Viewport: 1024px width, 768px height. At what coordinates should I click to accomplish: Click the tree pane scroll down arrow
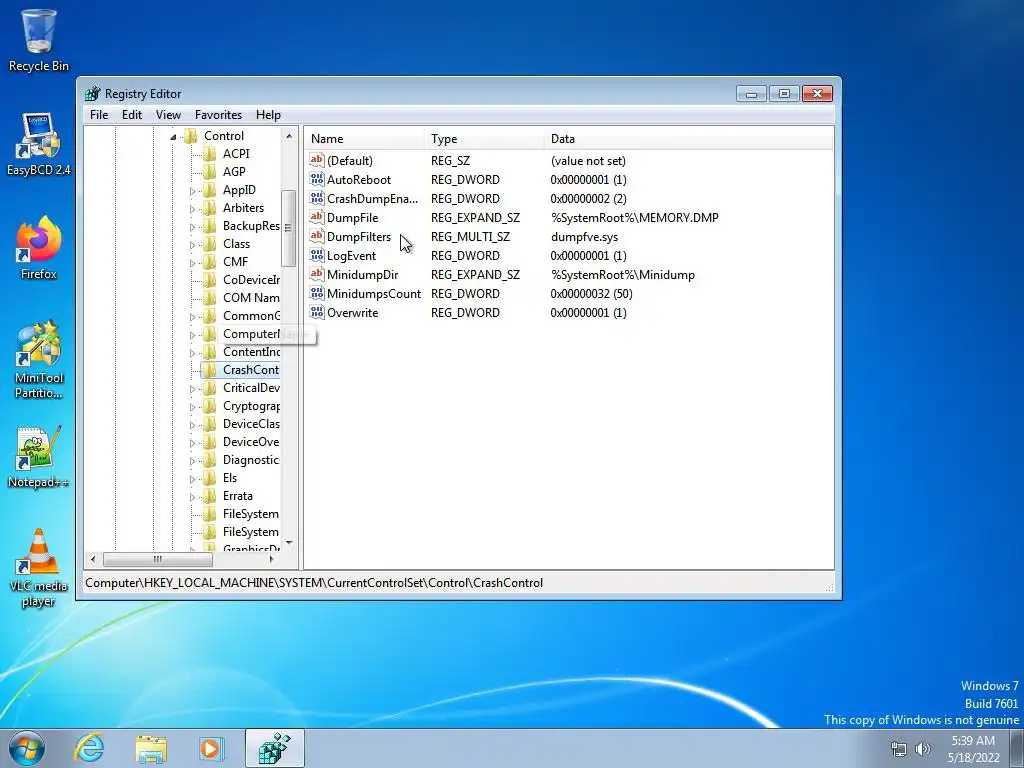(289, 543)
